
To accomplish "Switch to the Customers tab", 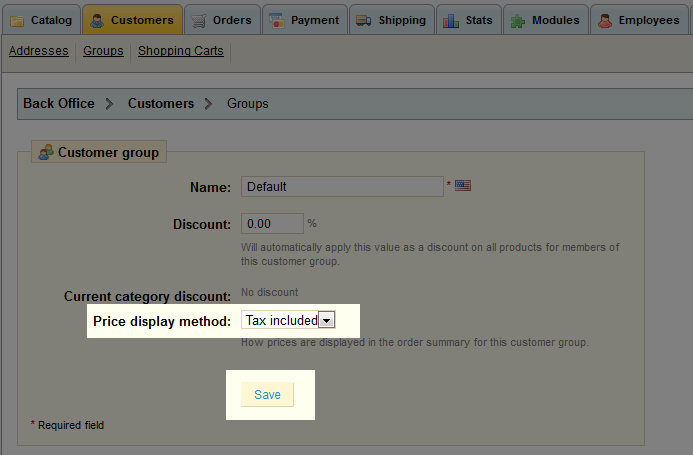I will click(132, 20).
